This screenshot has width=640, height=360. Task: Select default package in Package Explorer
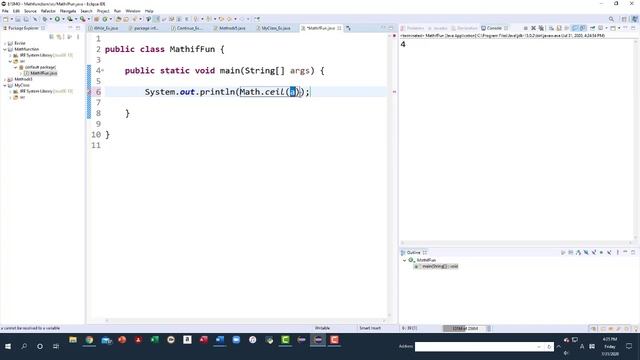40,67
